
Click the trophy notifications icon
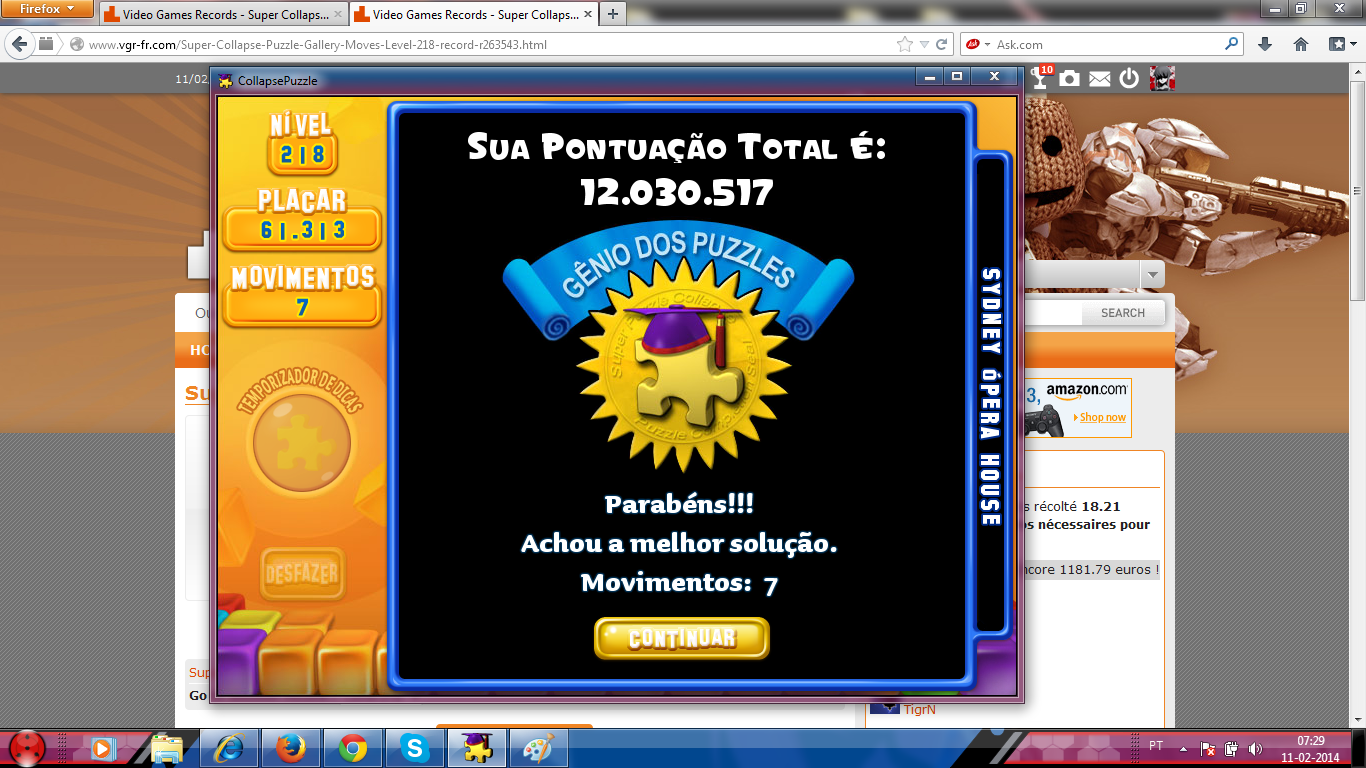pyautogui.click(x=1042, y=78)
